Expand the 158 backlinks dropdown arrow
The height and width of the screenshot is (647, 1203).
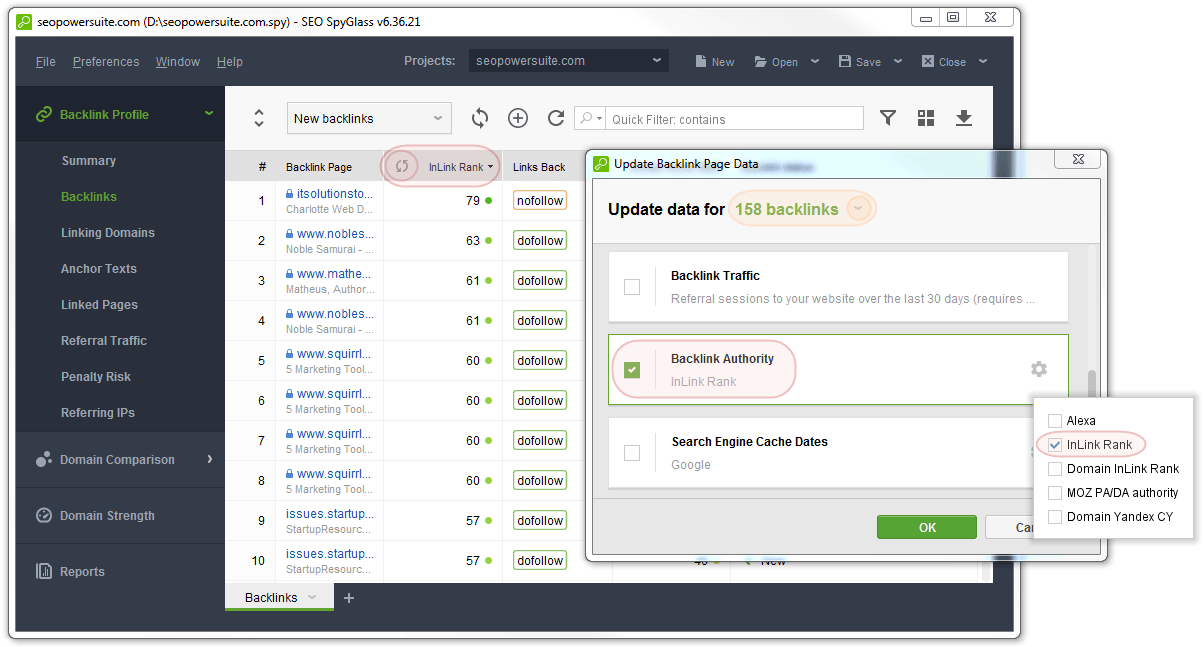tap(859, 209)
